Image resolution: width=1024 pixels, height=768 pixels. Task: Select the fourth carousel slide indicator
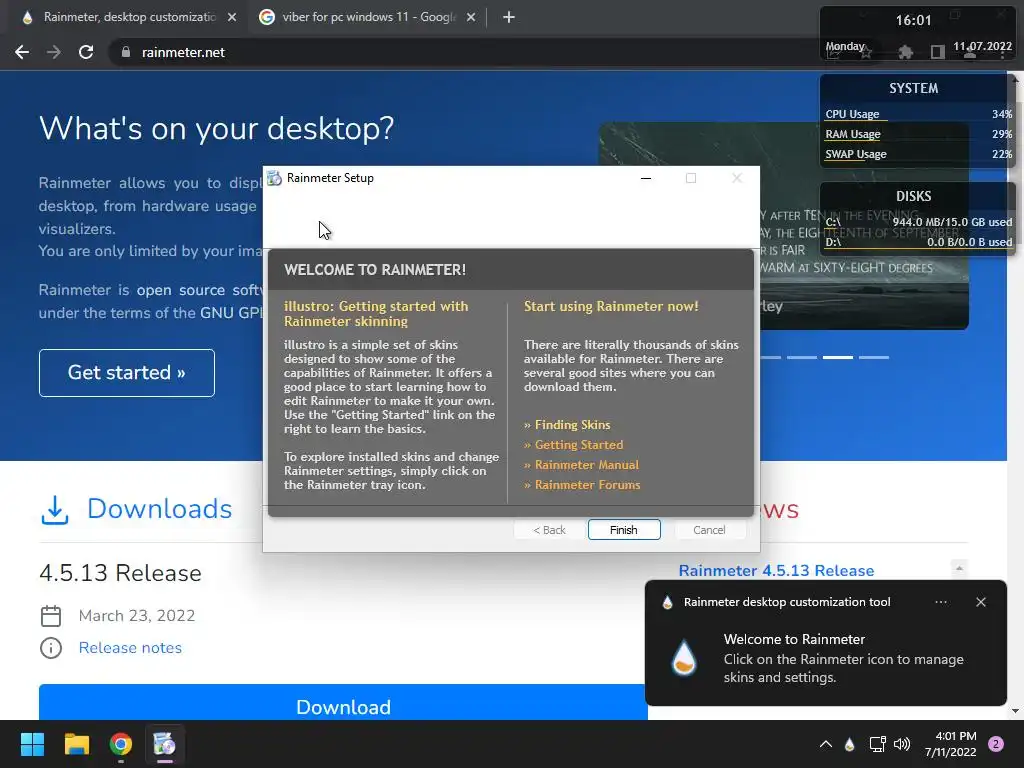[x=874, y=357]
